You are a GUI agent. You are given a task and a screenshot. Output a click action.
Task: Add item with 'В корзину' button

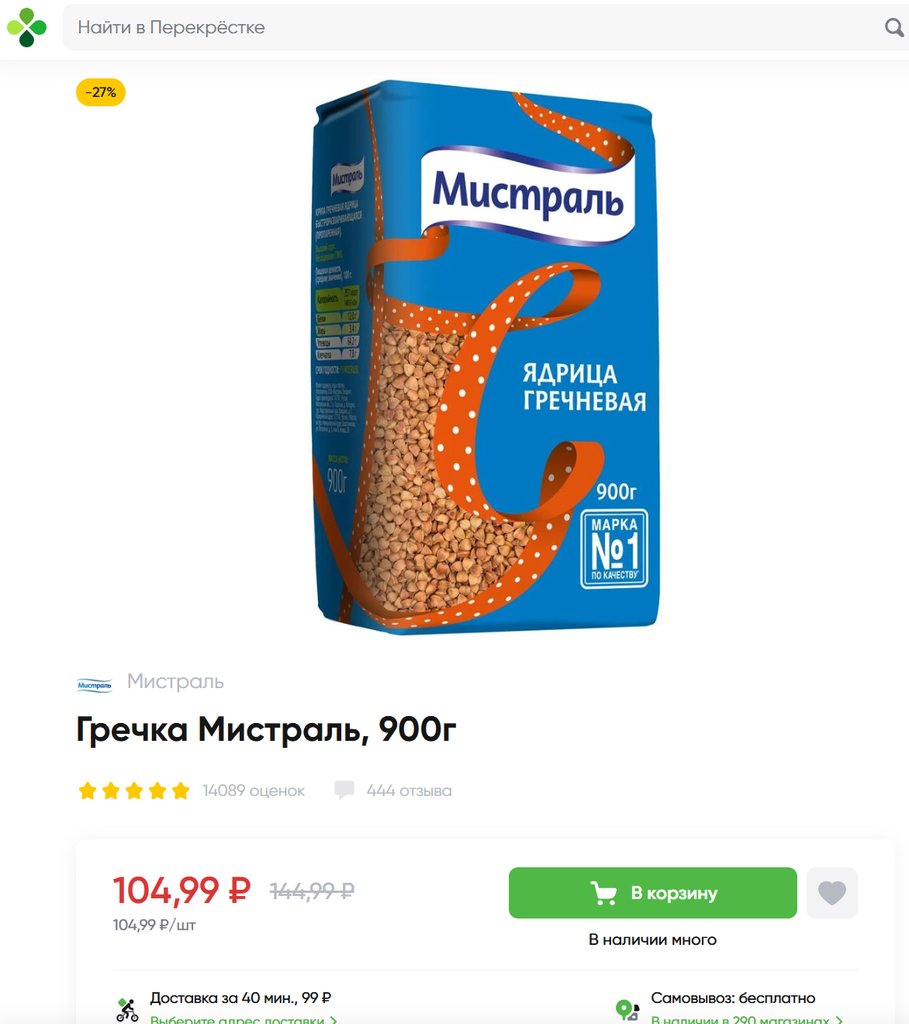[x=652, y=893]
